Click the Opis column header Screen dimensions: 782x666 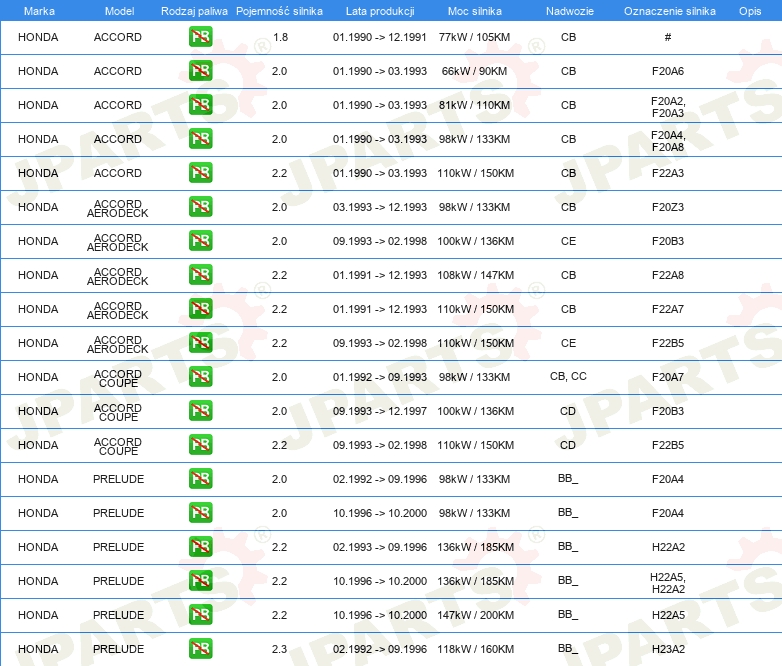click(x=750, y=11)
